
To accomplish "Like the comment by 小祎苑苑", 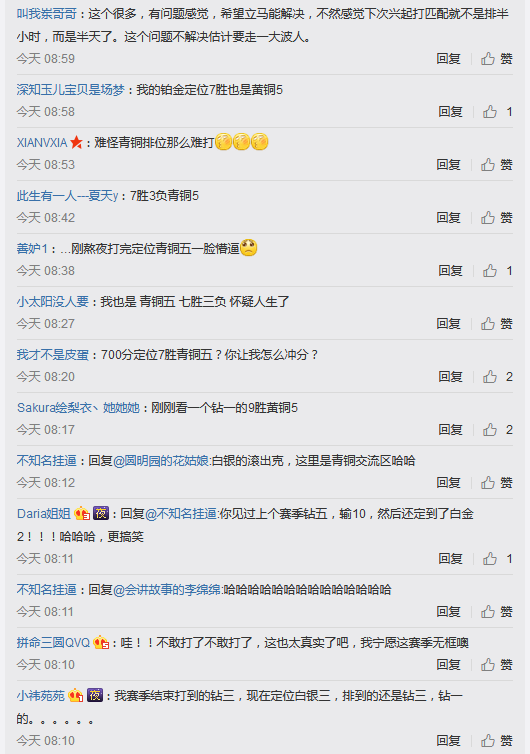I will point(496,741).
